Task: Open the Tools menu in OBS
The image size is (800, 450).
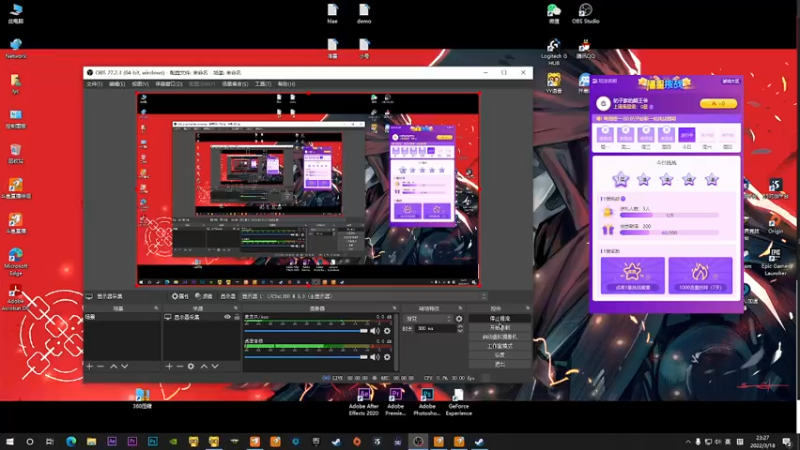Action: 263,84
